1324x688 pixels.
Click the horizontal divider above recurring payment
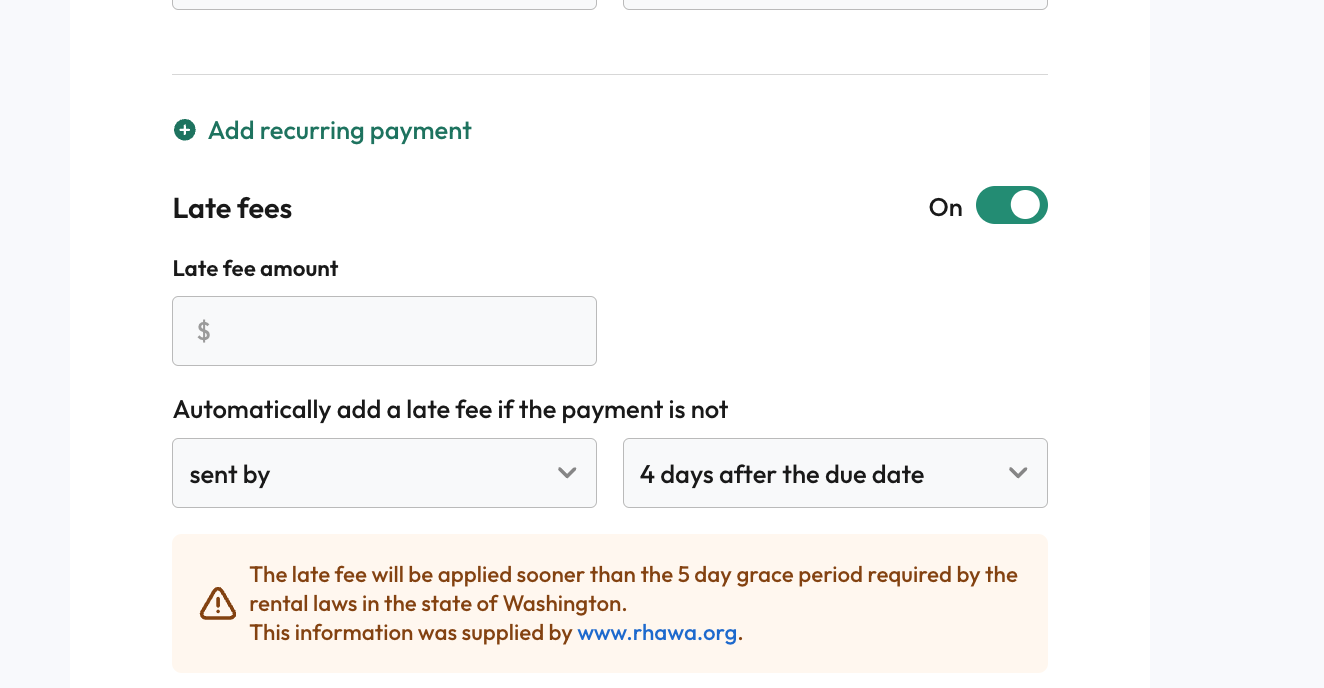point(610,74)
